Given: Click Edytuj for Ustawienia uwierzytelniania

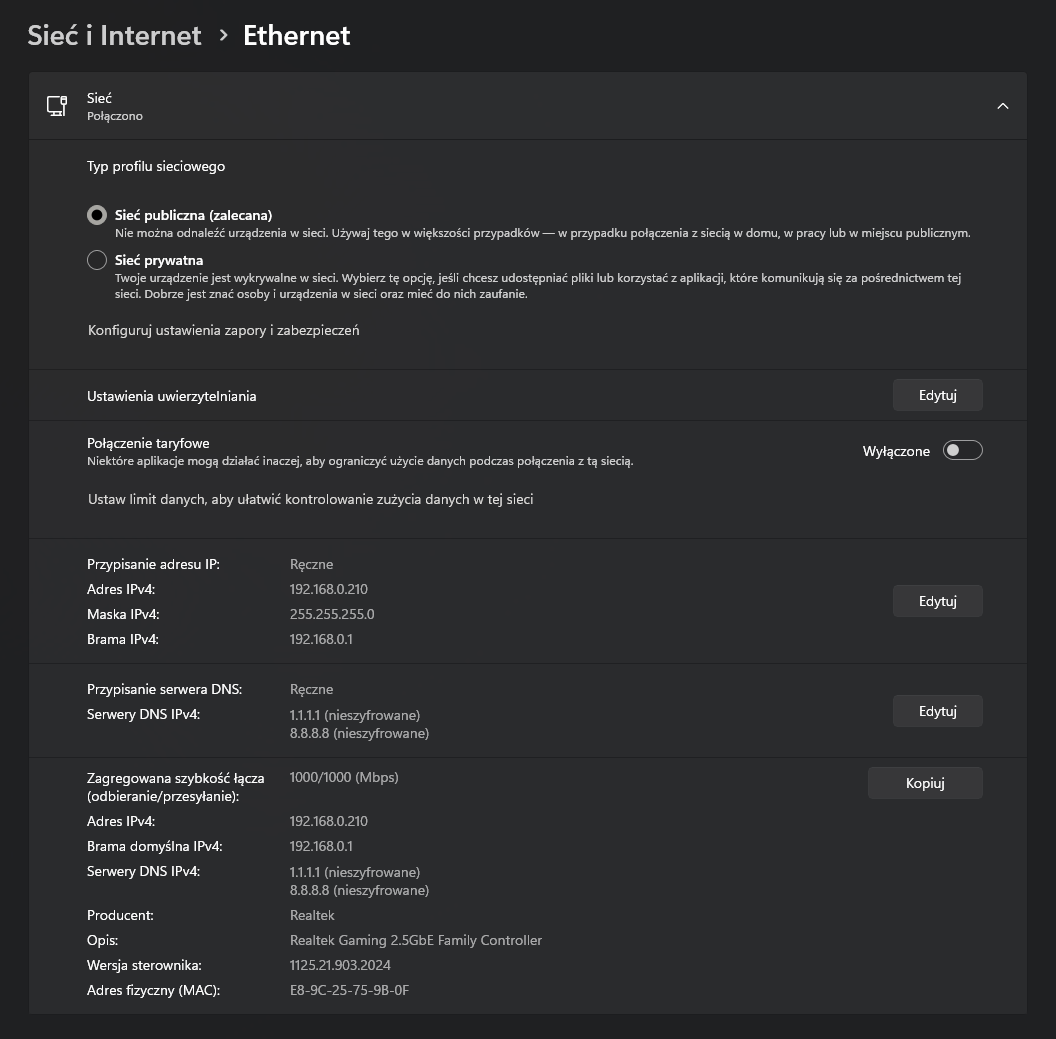Looking at the screenshot, I should pyautogui.click(x=937, y=395).
